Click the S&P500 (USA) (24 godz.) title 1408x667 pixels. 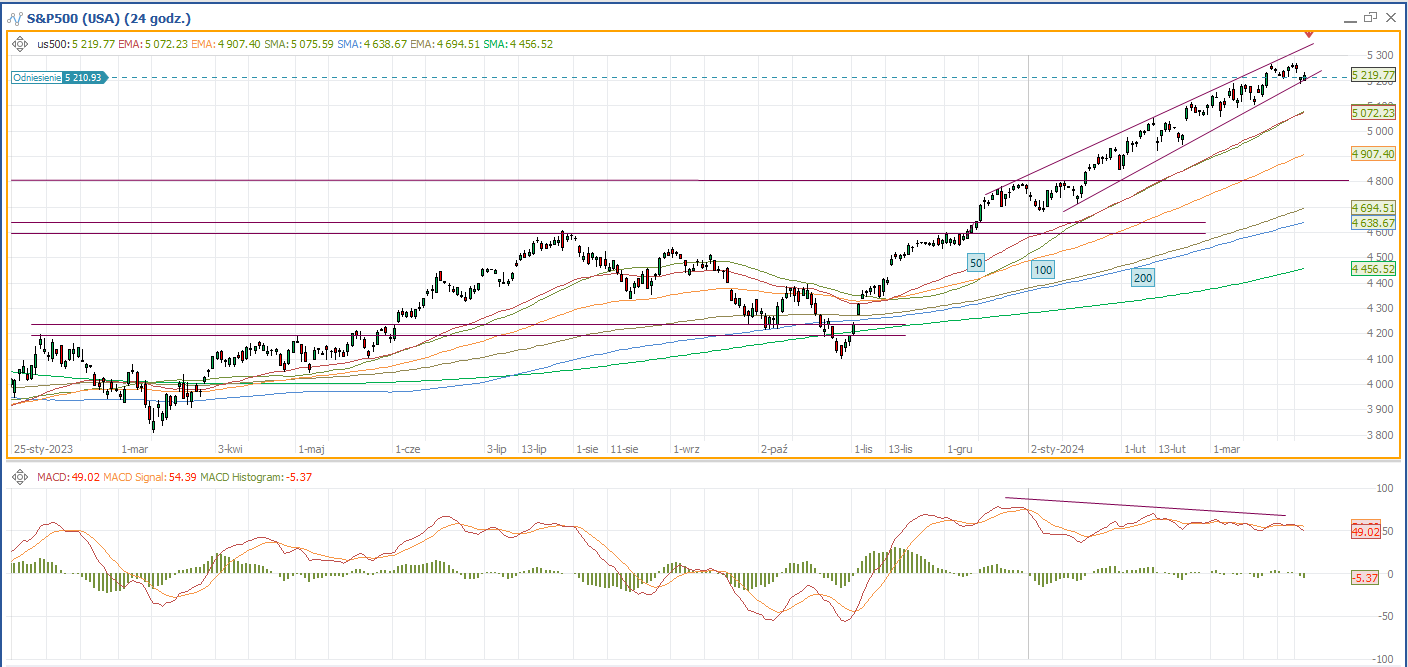click(x=109, y=18)
